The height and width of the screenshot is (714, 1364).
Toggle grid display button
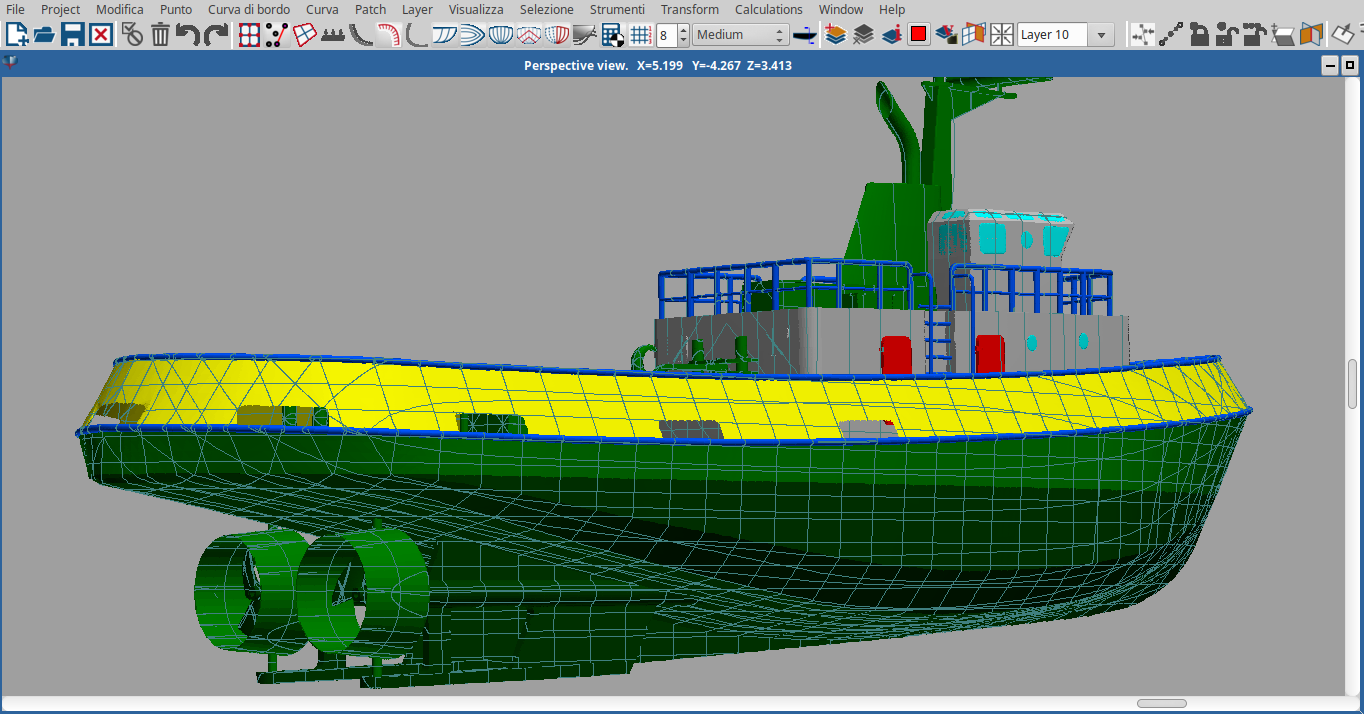(x=641, y=35)
